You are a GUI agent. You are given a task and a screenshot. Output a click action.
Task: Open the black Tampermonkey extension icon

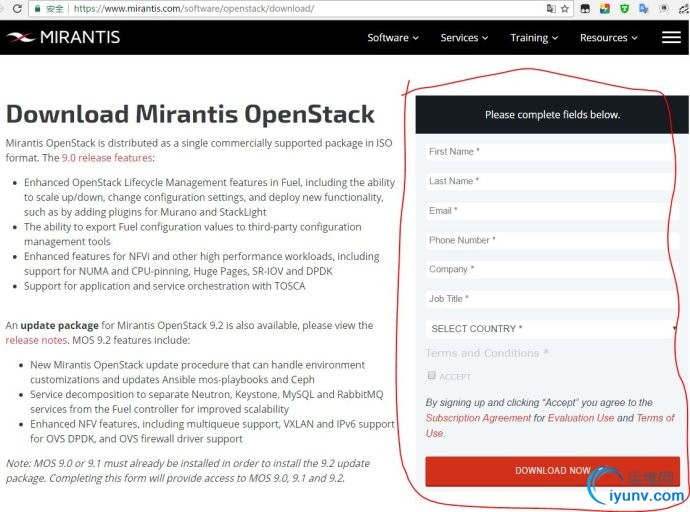coord(585,8)
